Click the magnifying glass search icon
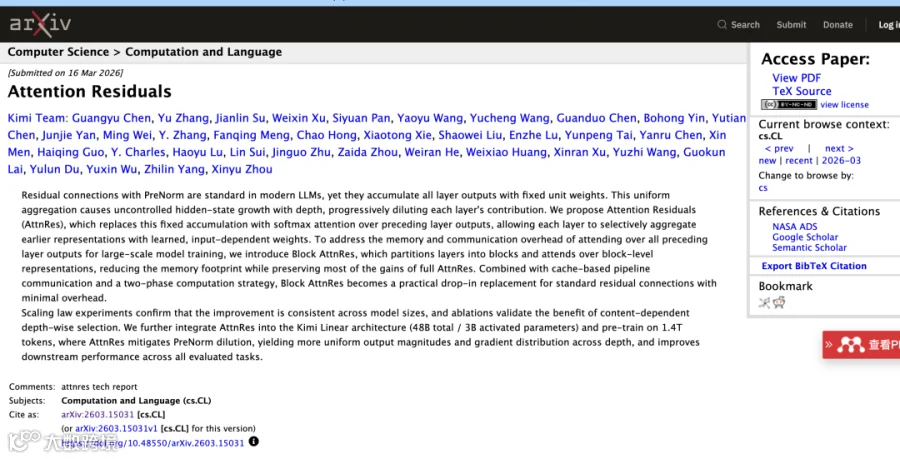The image size is (900, 459). 721,25
